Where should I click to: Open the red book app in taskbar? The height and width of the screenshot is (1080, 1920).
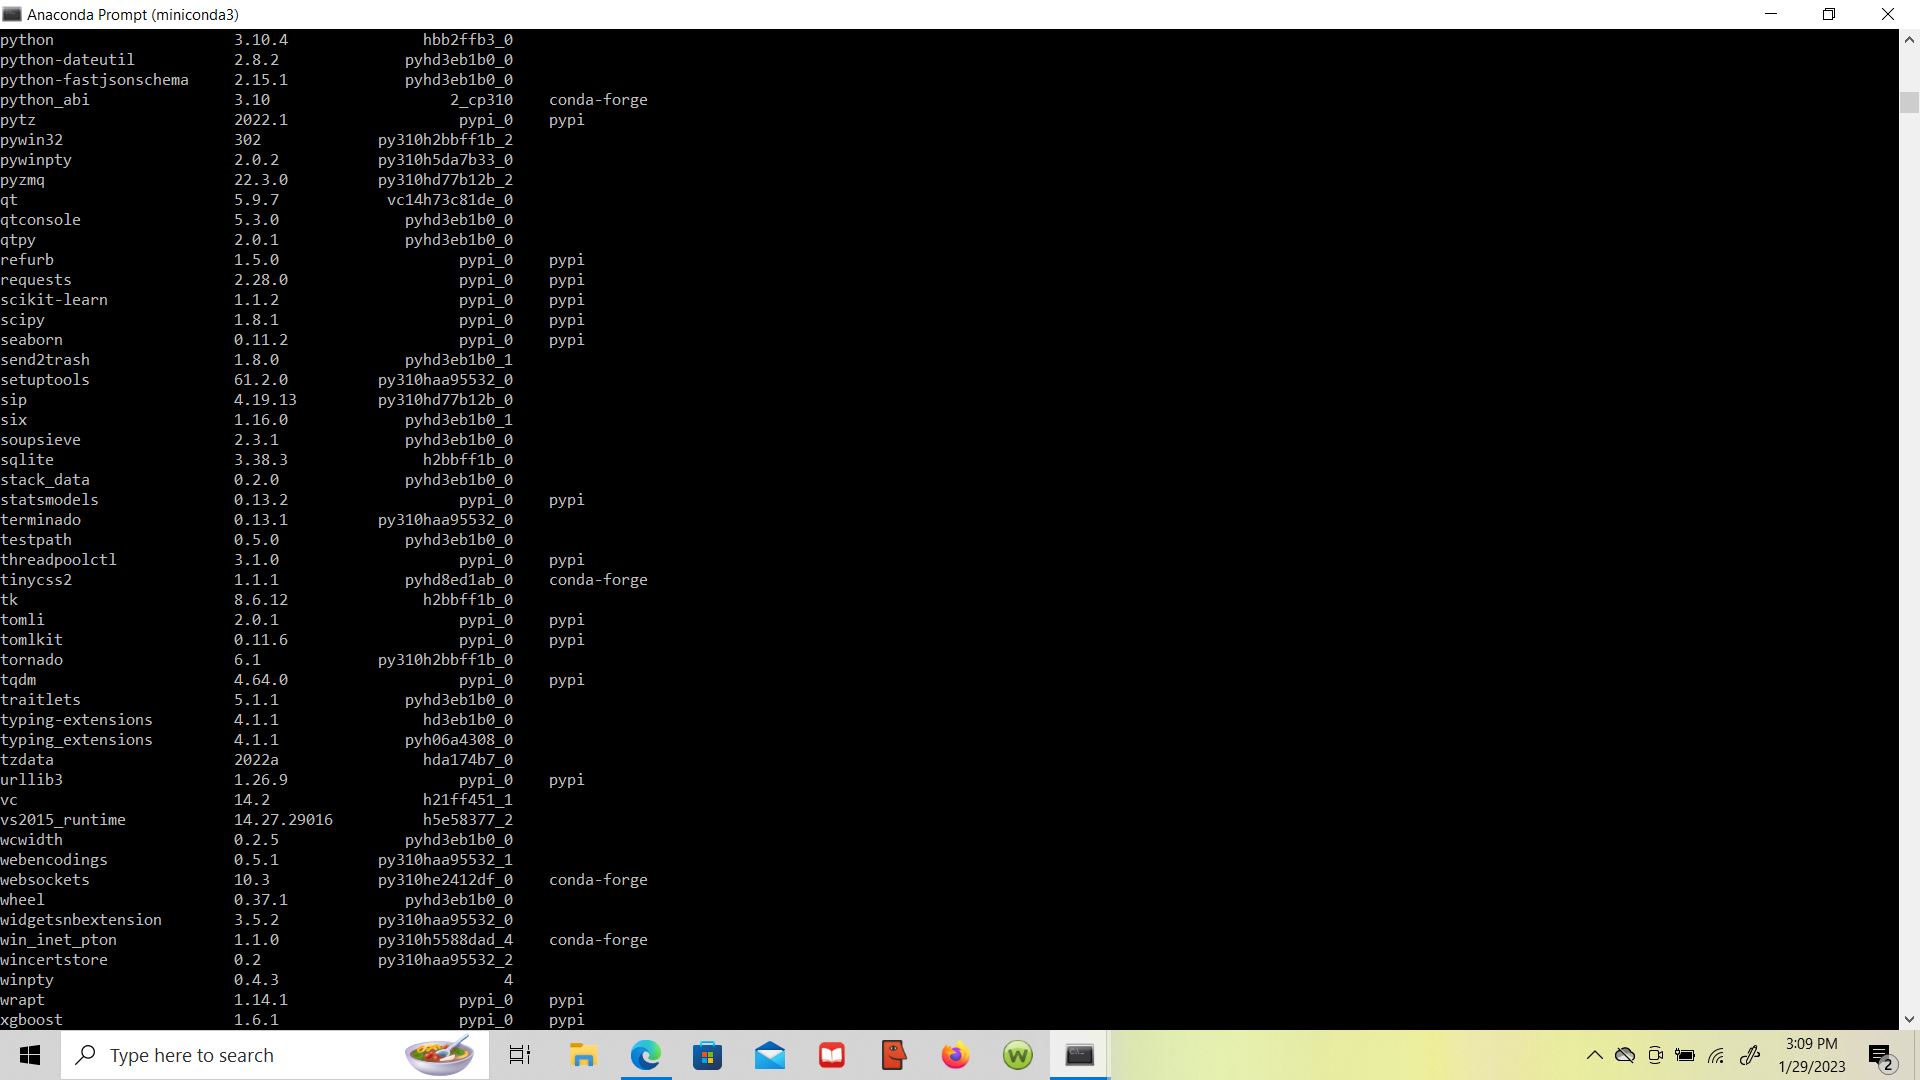click(x=832, y=1055)
